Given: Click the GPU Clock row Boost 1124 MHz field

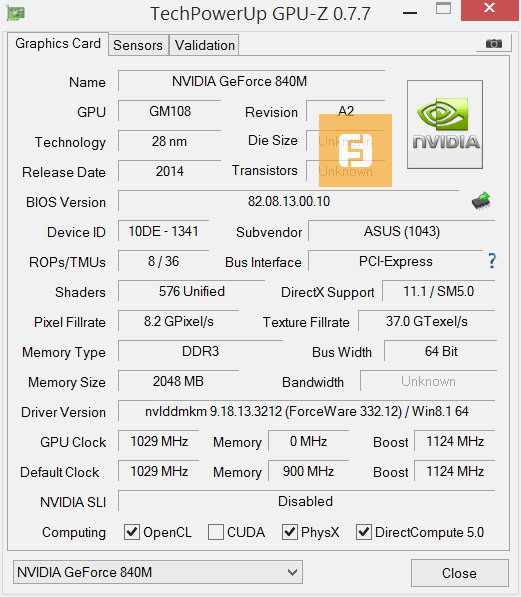Looking at the screenshot, I should click(x=455, y=441).
